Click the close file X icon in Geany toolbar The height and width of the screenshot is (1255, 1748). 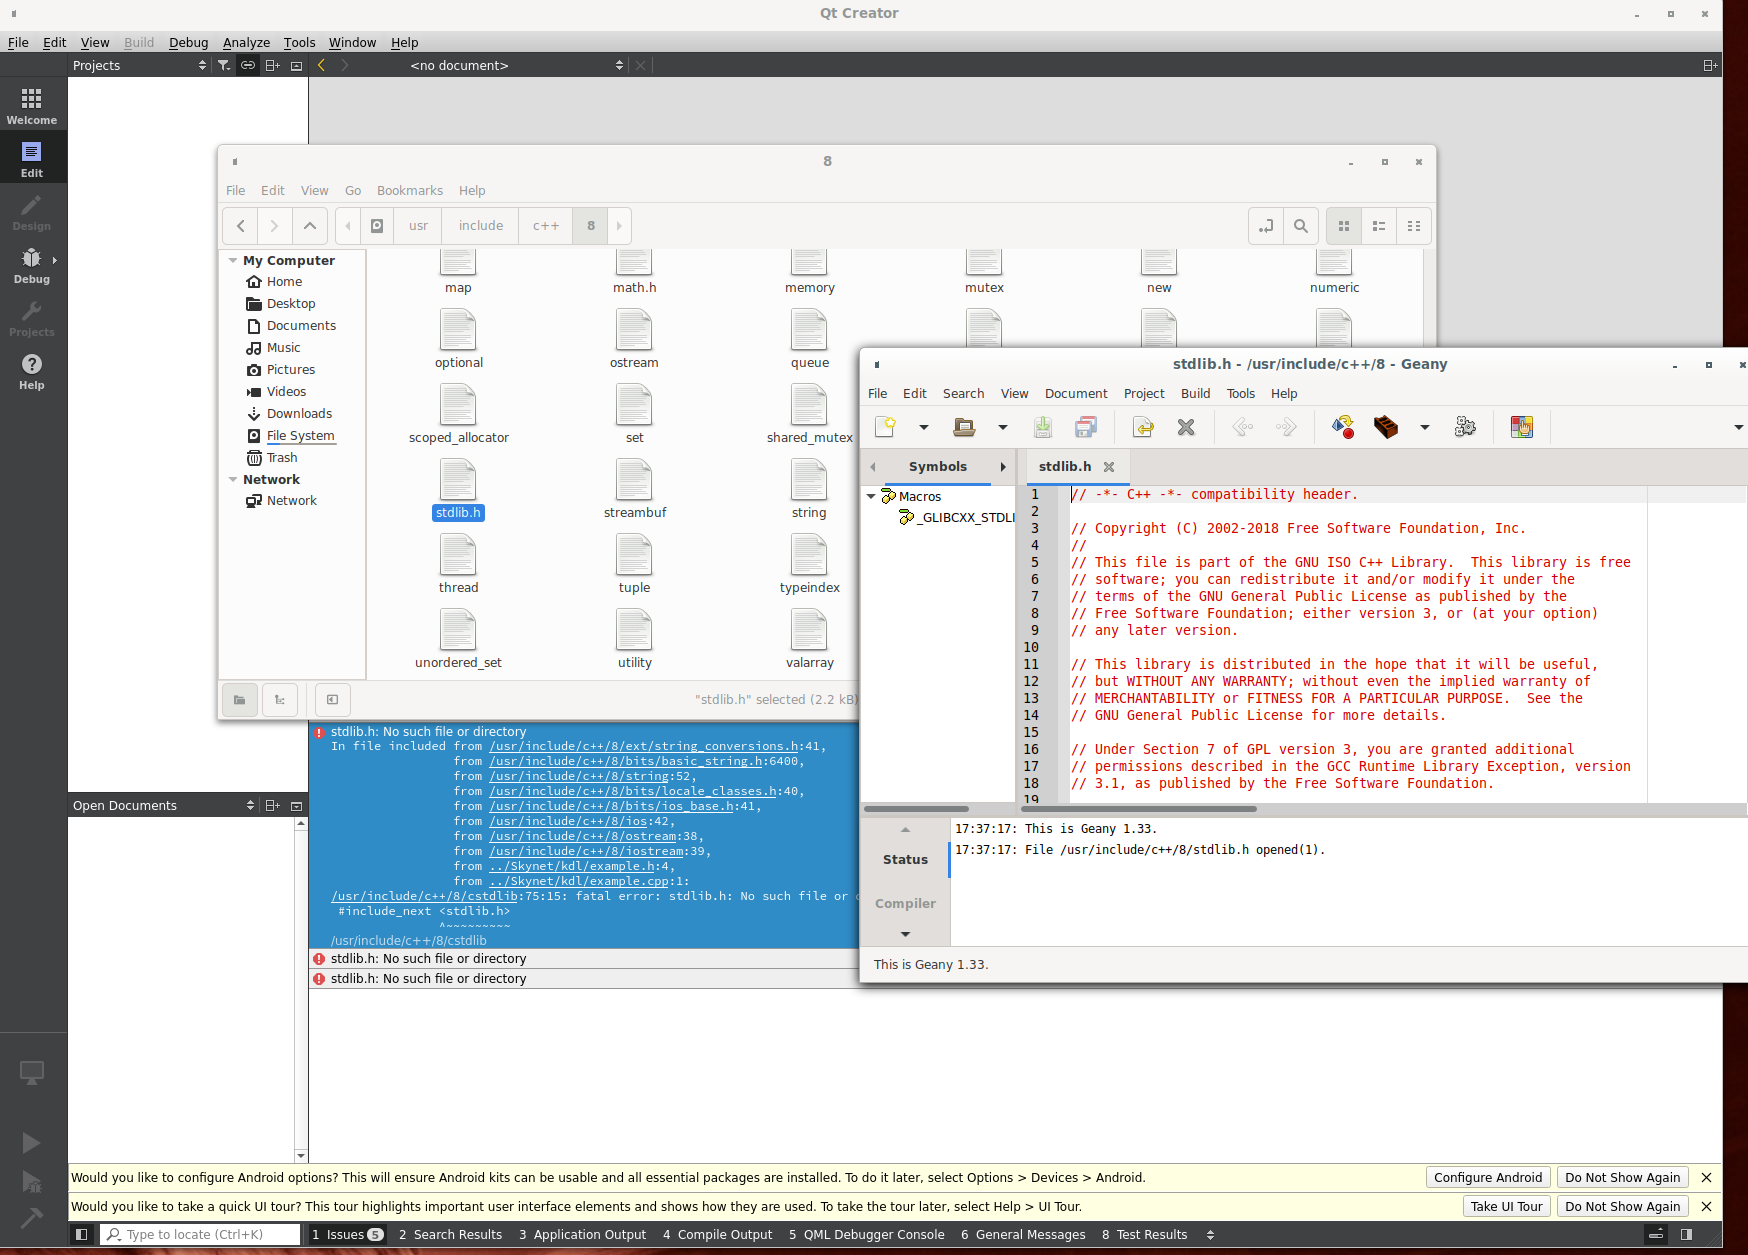(1186, 427)
